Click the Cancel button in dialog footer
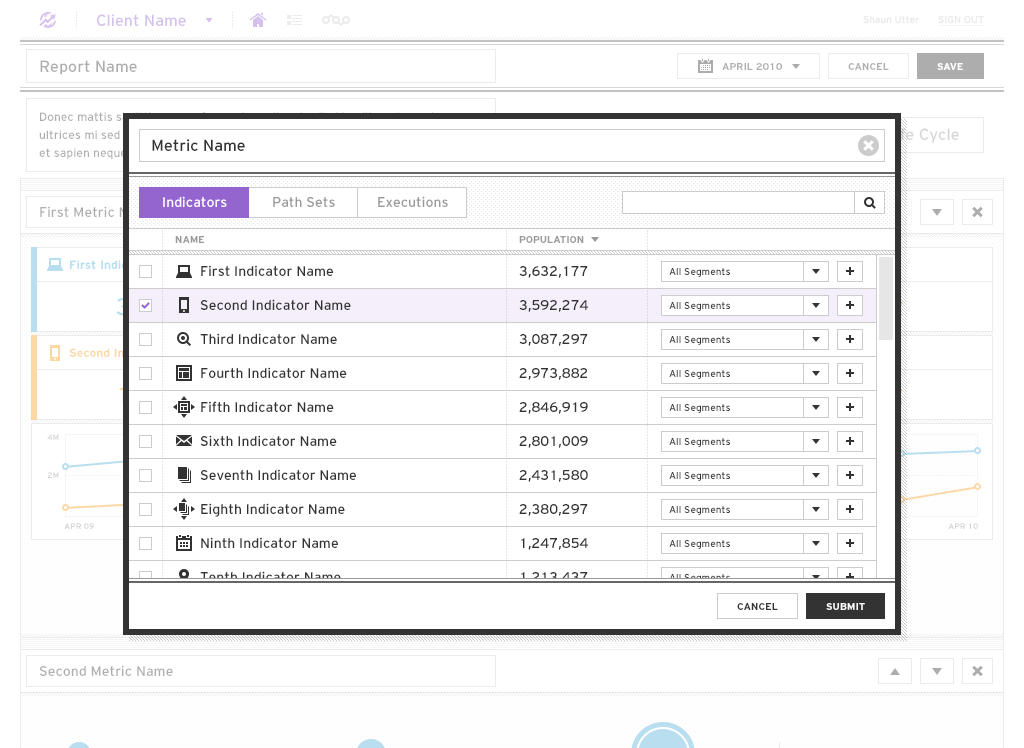1024x748 pixels. [757, 606]
